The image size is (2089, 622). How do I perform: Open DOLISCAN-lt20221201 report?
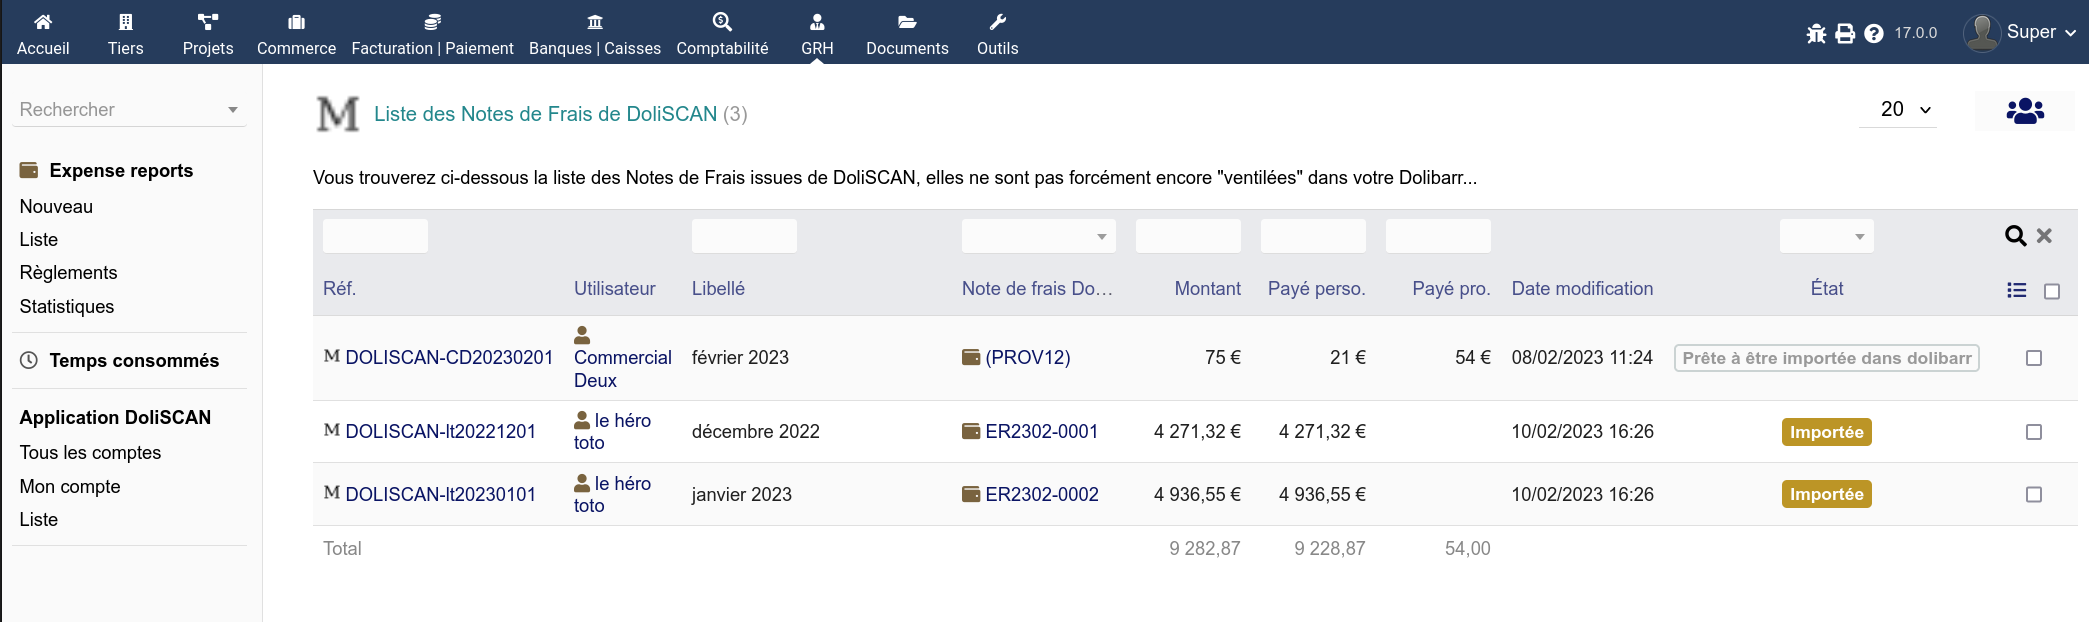tap(440, 431)
